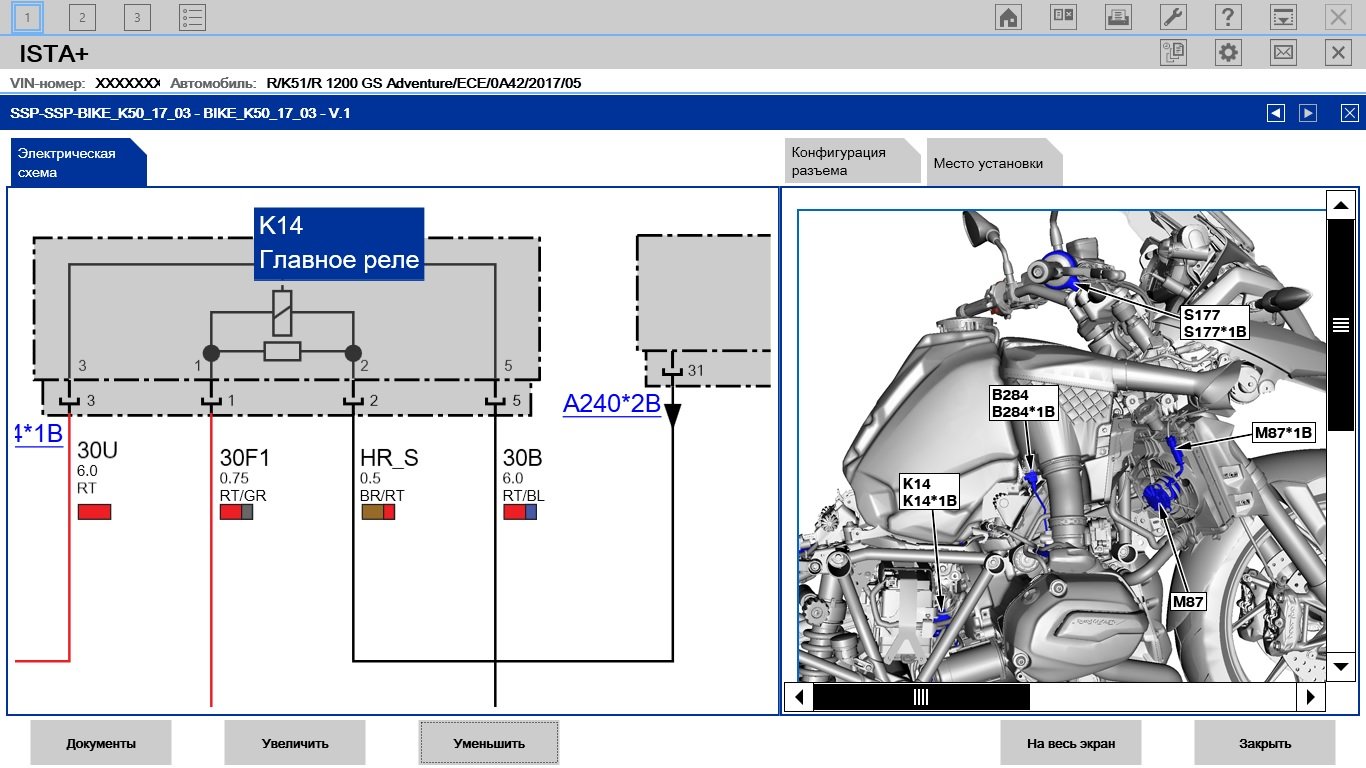Go to next document with right arrow

coord(1308,113)
